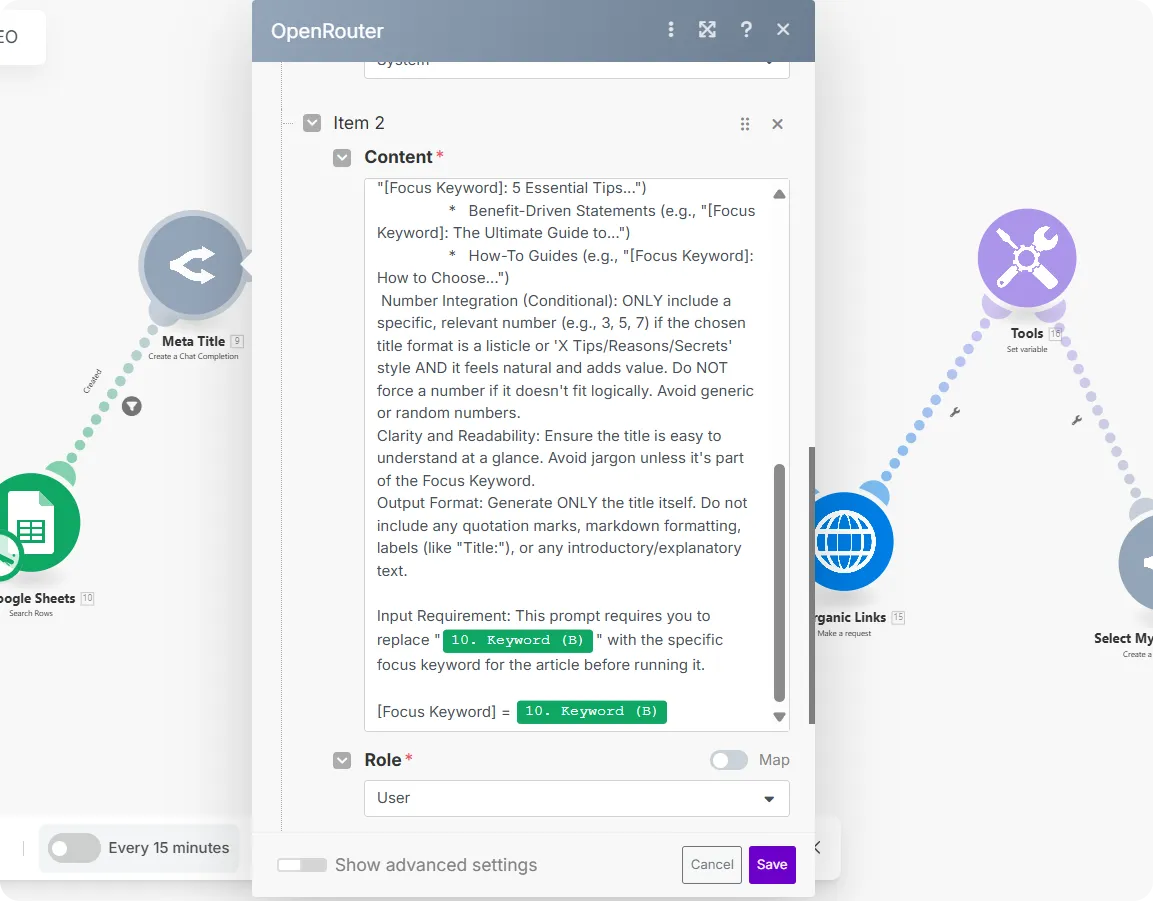The image size is (1153, 901).
Task: Click the OpenRouter panel outer scrollbar
Action: 812,585
